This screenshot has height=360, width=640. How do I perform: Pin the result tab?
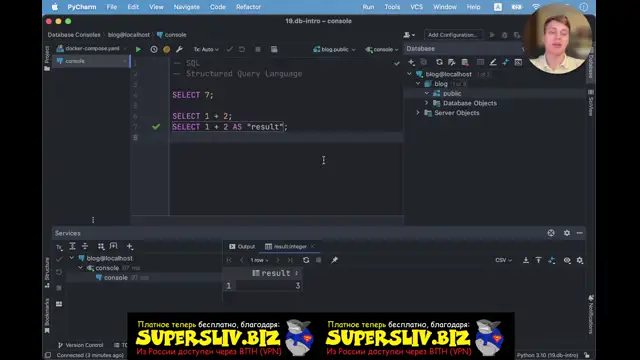334,260
